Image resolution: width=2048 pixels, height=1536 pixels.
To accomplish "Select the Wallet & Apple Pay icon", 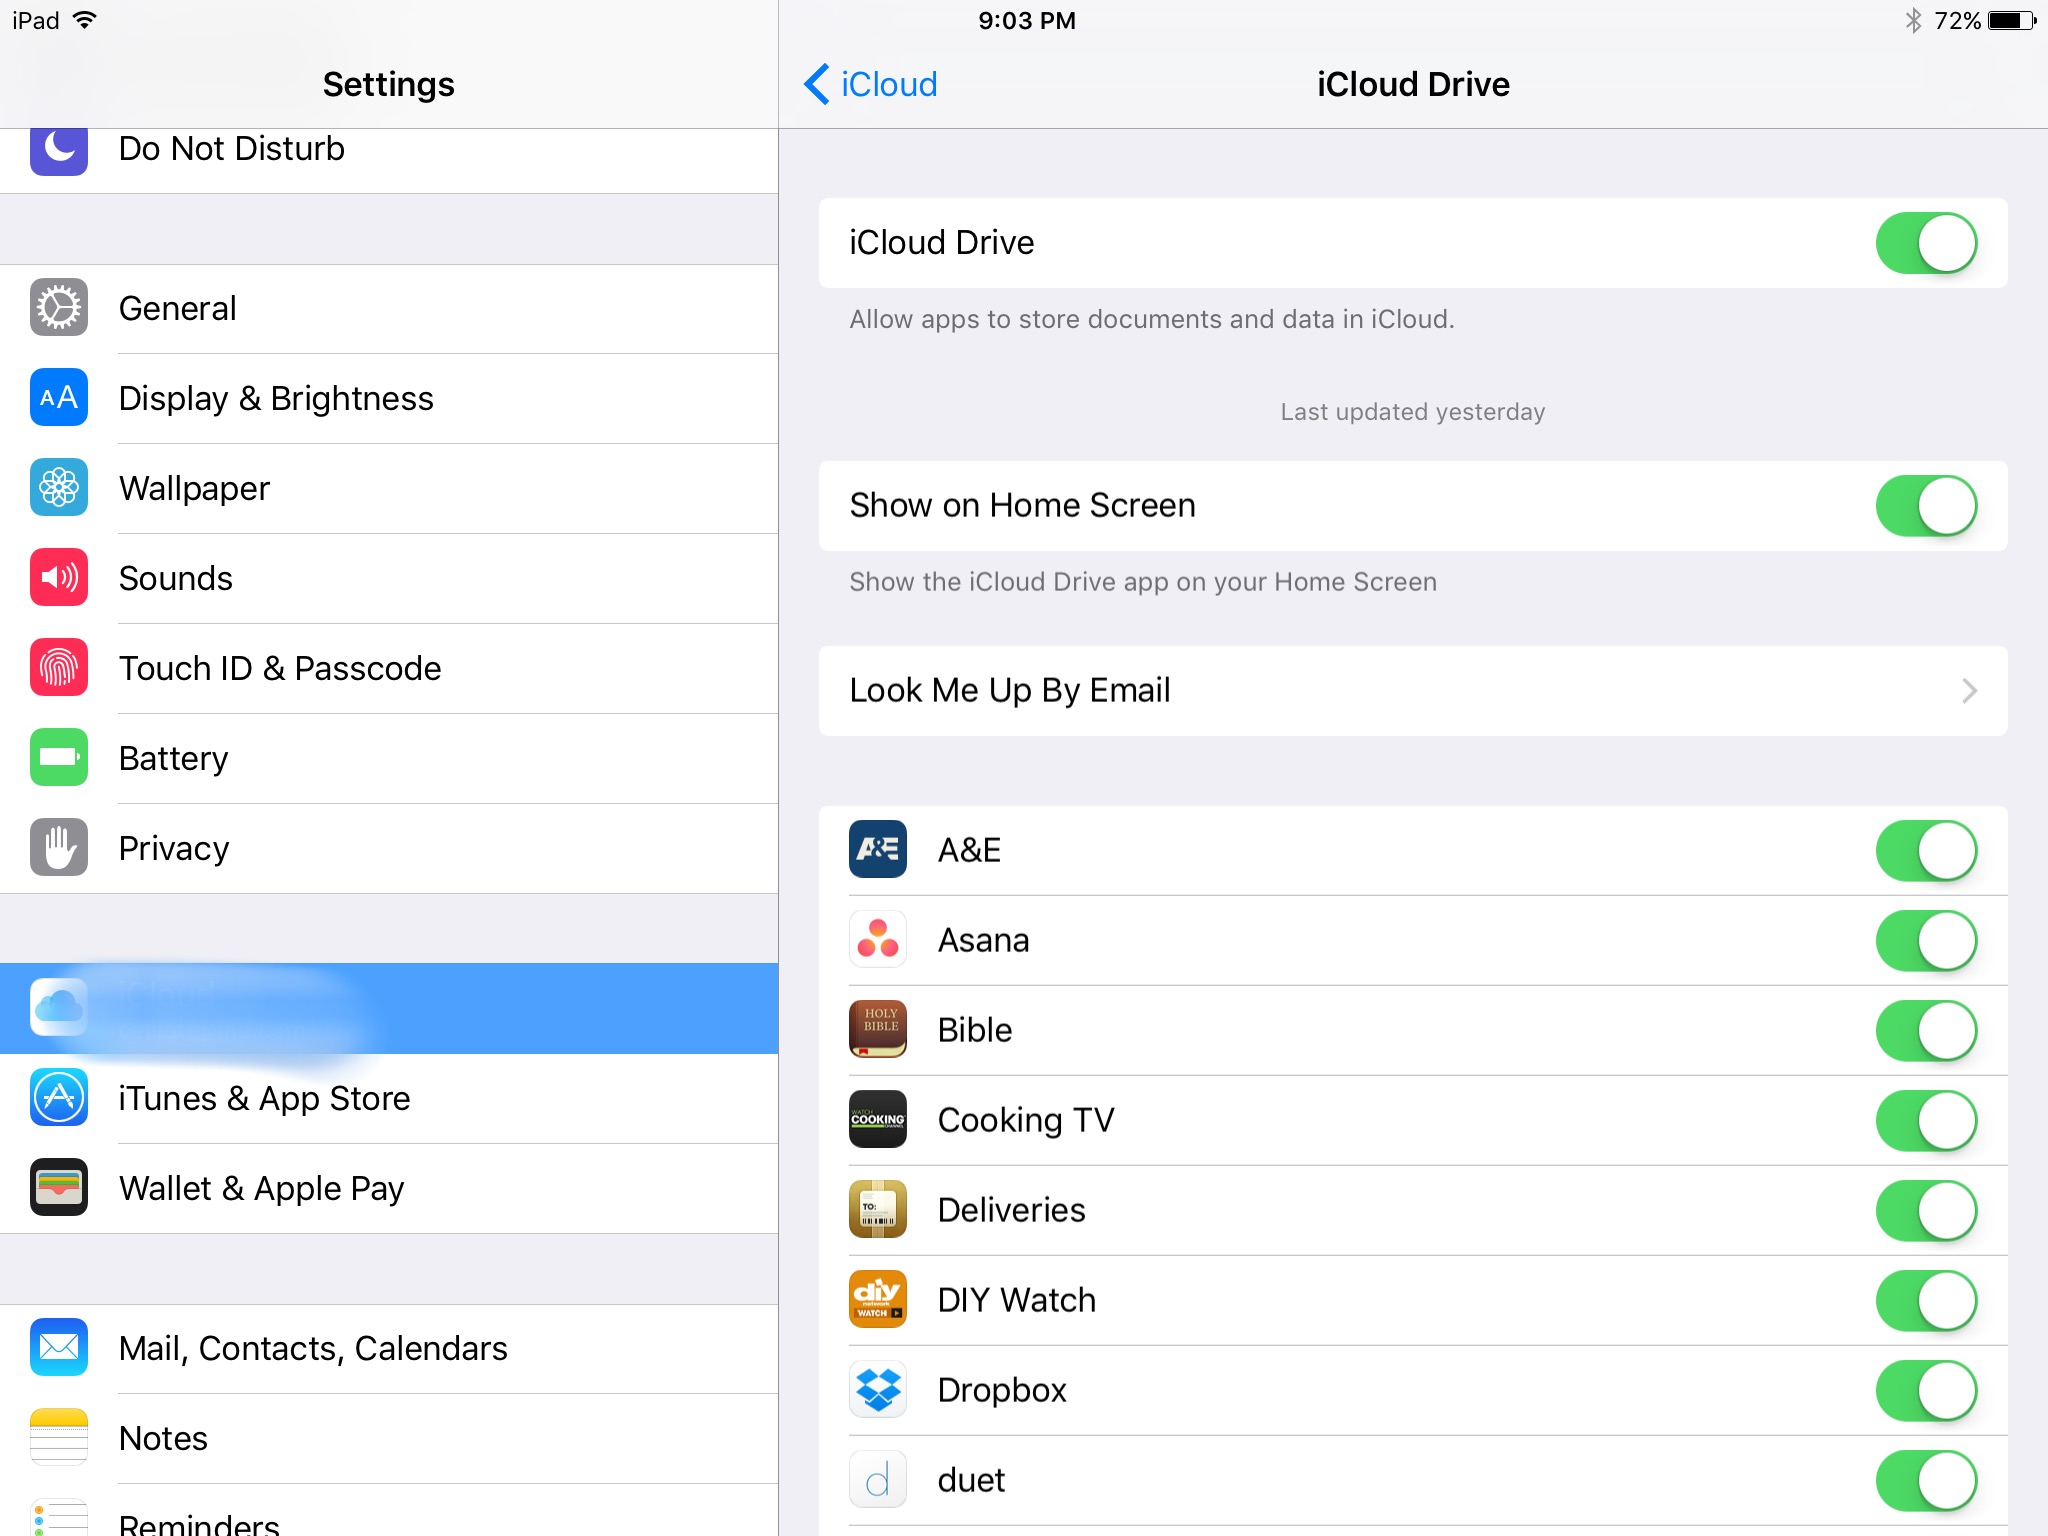I will [58, 1187].
